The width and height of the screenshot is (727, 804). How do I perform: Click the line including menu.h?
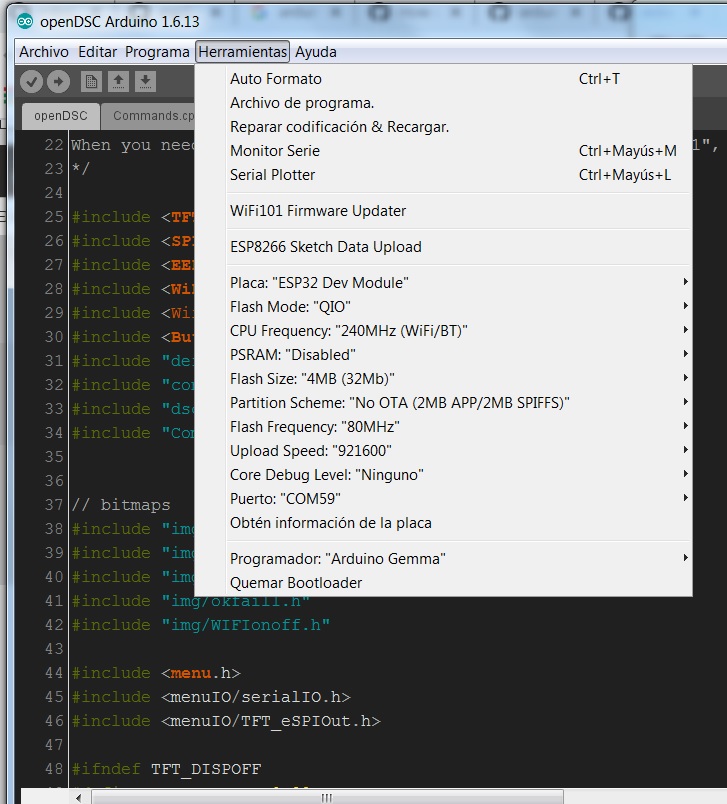156,673
